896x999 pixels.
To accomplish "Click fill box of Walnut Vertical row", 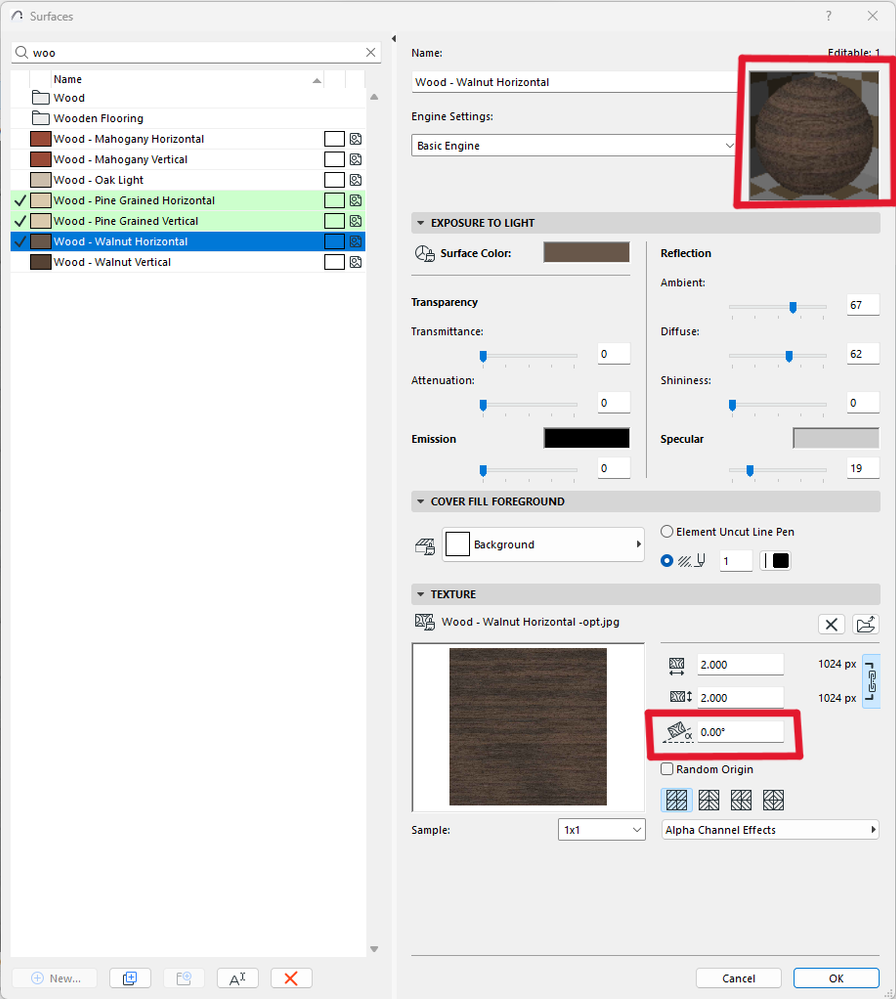I will (x=335, y=262).
